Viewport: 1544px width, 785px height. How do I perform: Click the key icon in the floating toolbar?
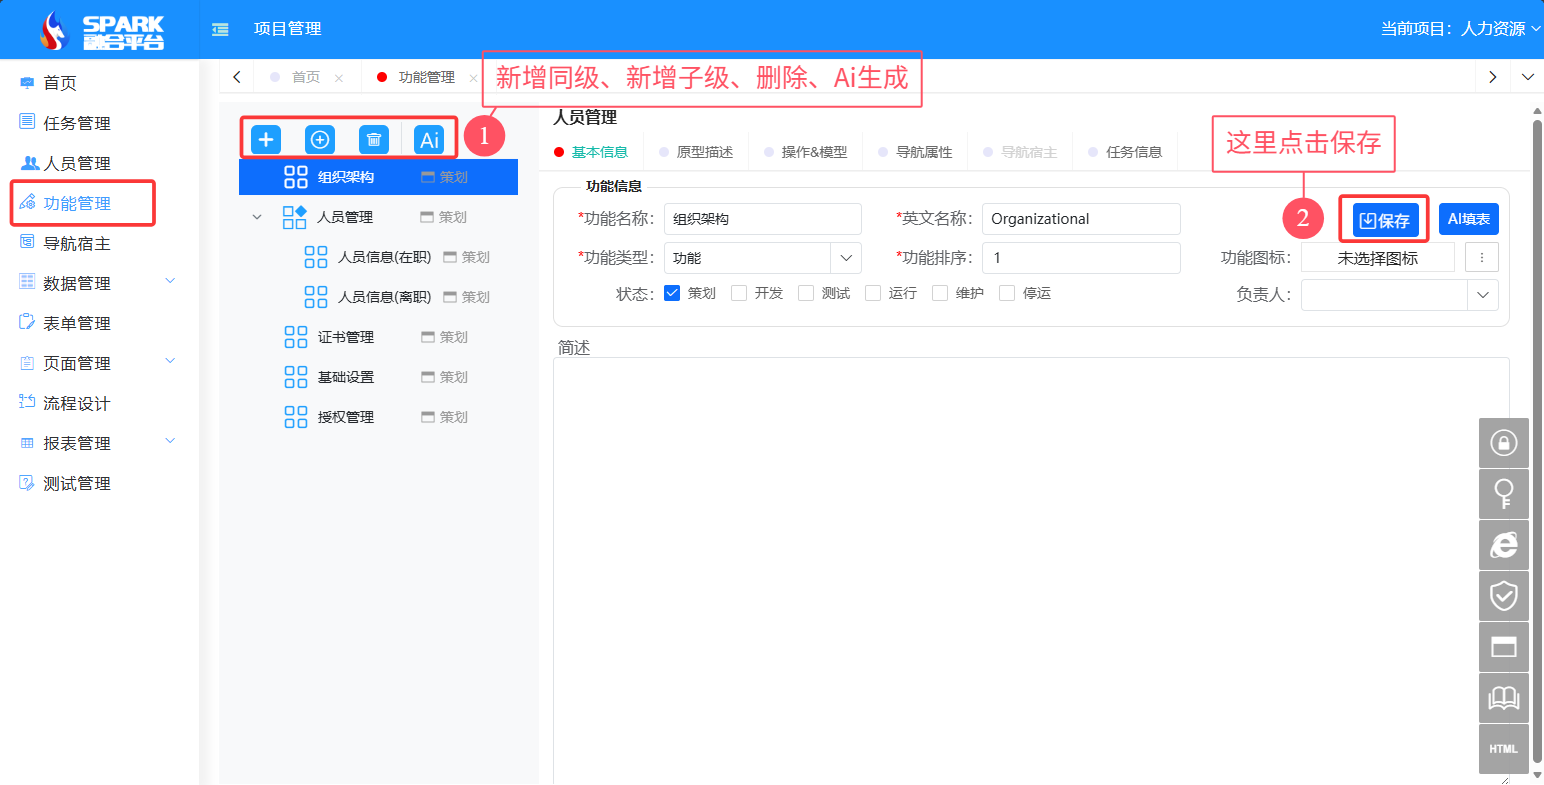[1504, 493]
